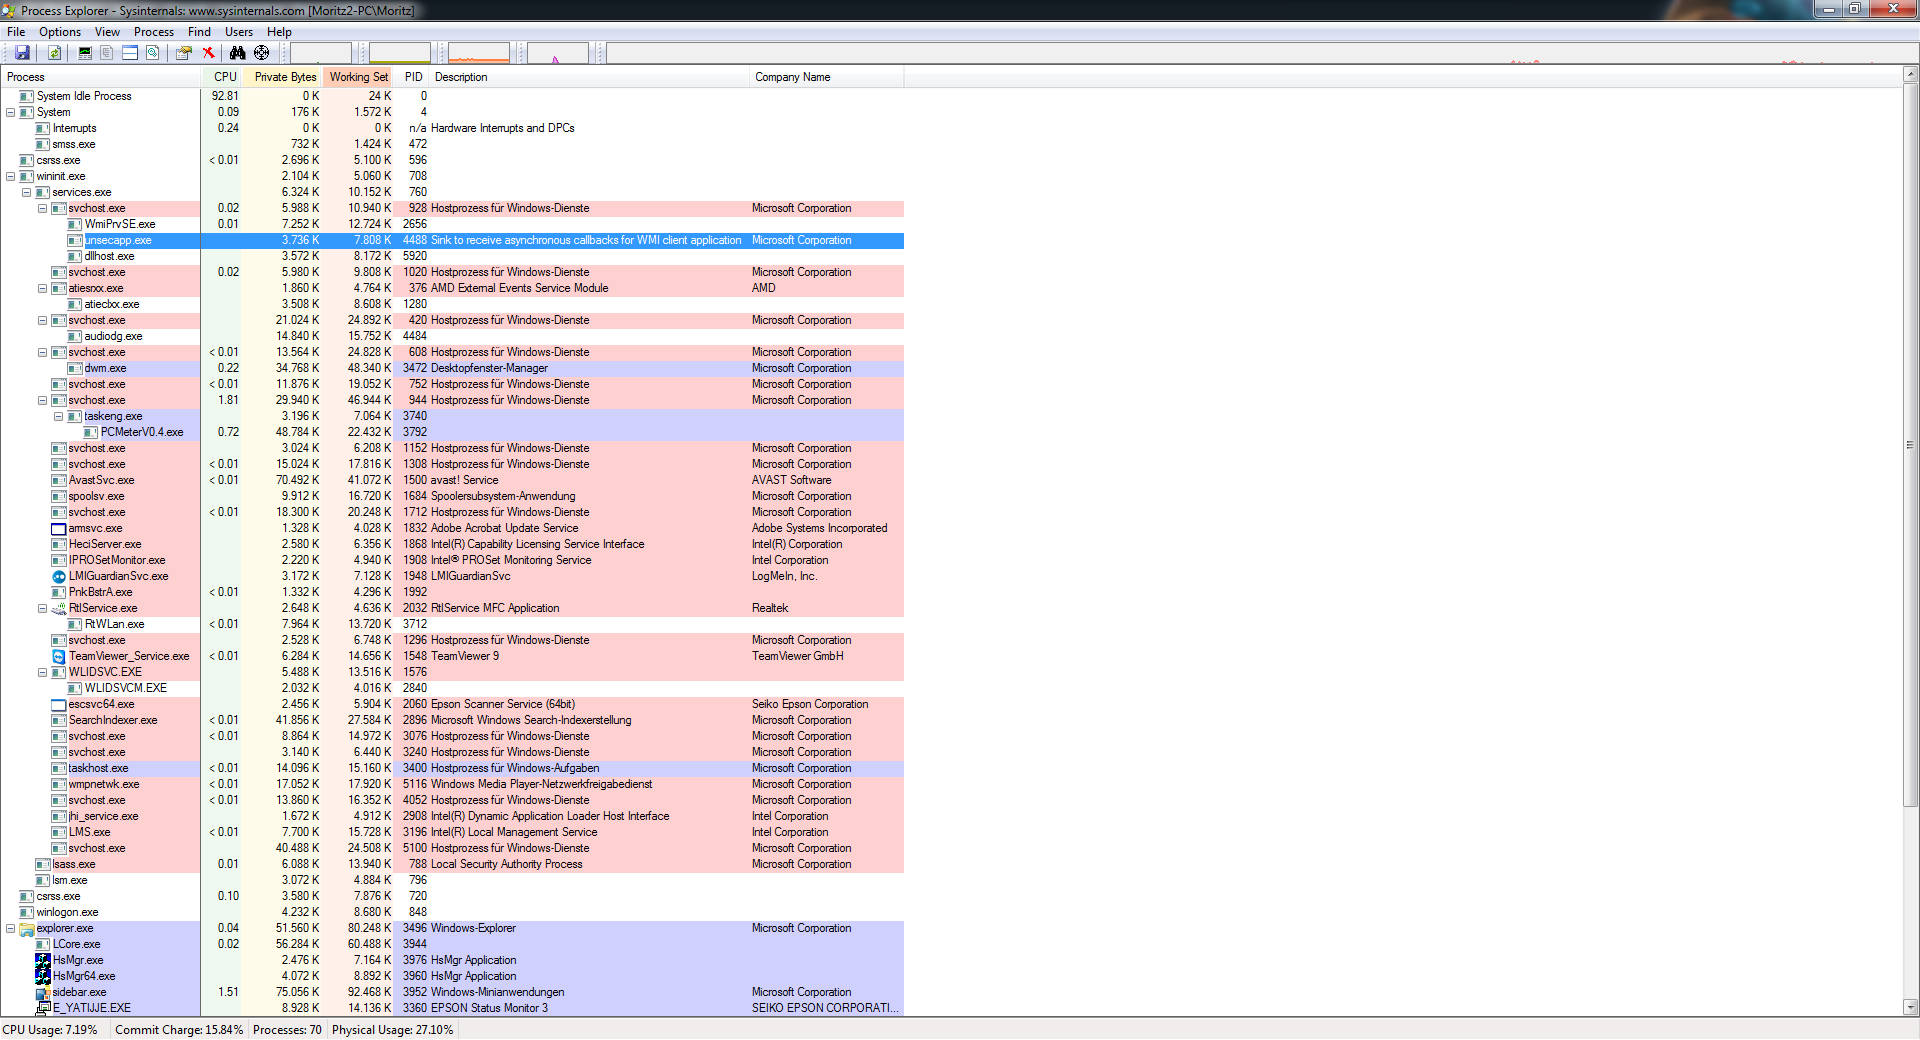
Task: Open the Options menu
Action: point(60,32)
